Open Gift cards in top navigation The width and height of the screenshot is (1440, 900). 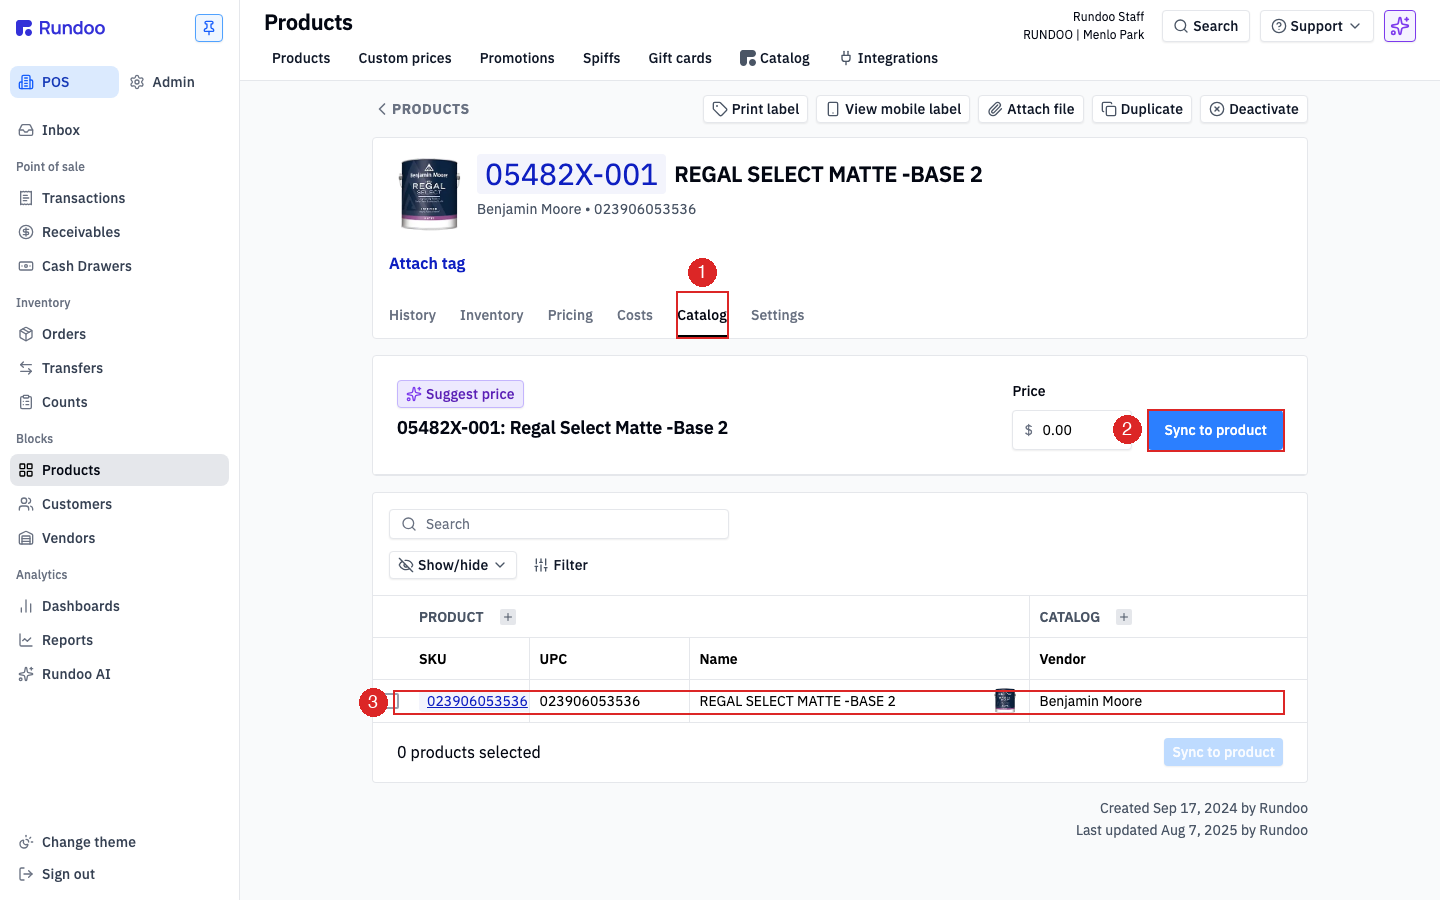pyautogui.click(x=680, y=58)
